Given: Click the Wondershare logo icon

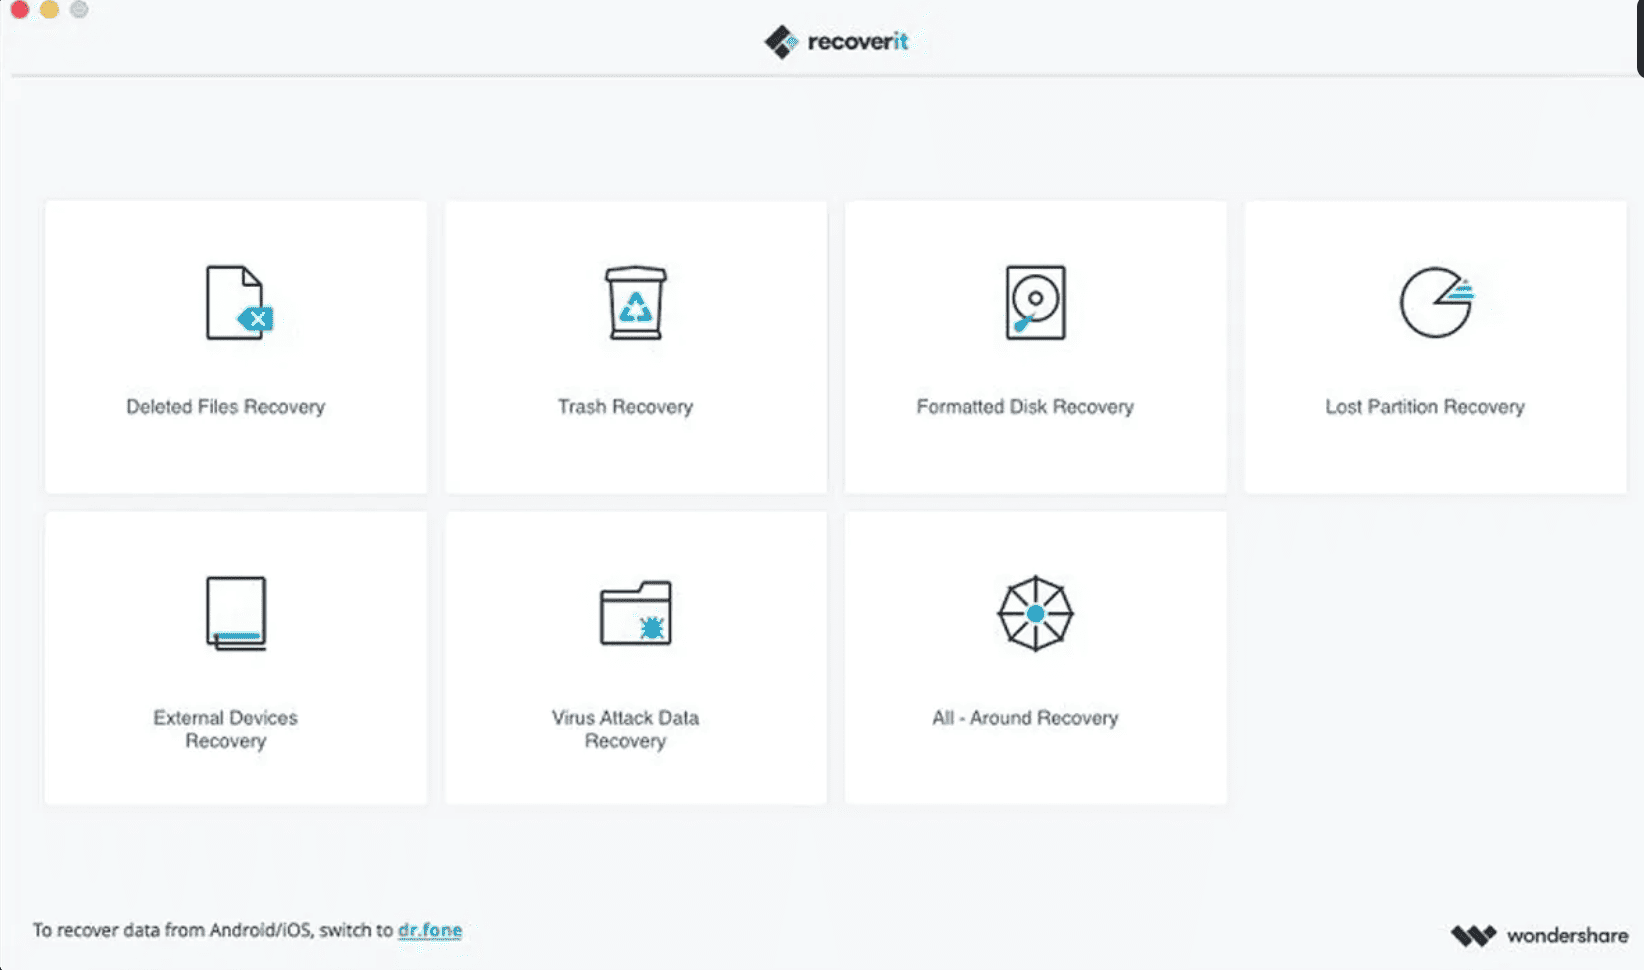Looking at the screenshot, I should click(x=1473, y=935).
